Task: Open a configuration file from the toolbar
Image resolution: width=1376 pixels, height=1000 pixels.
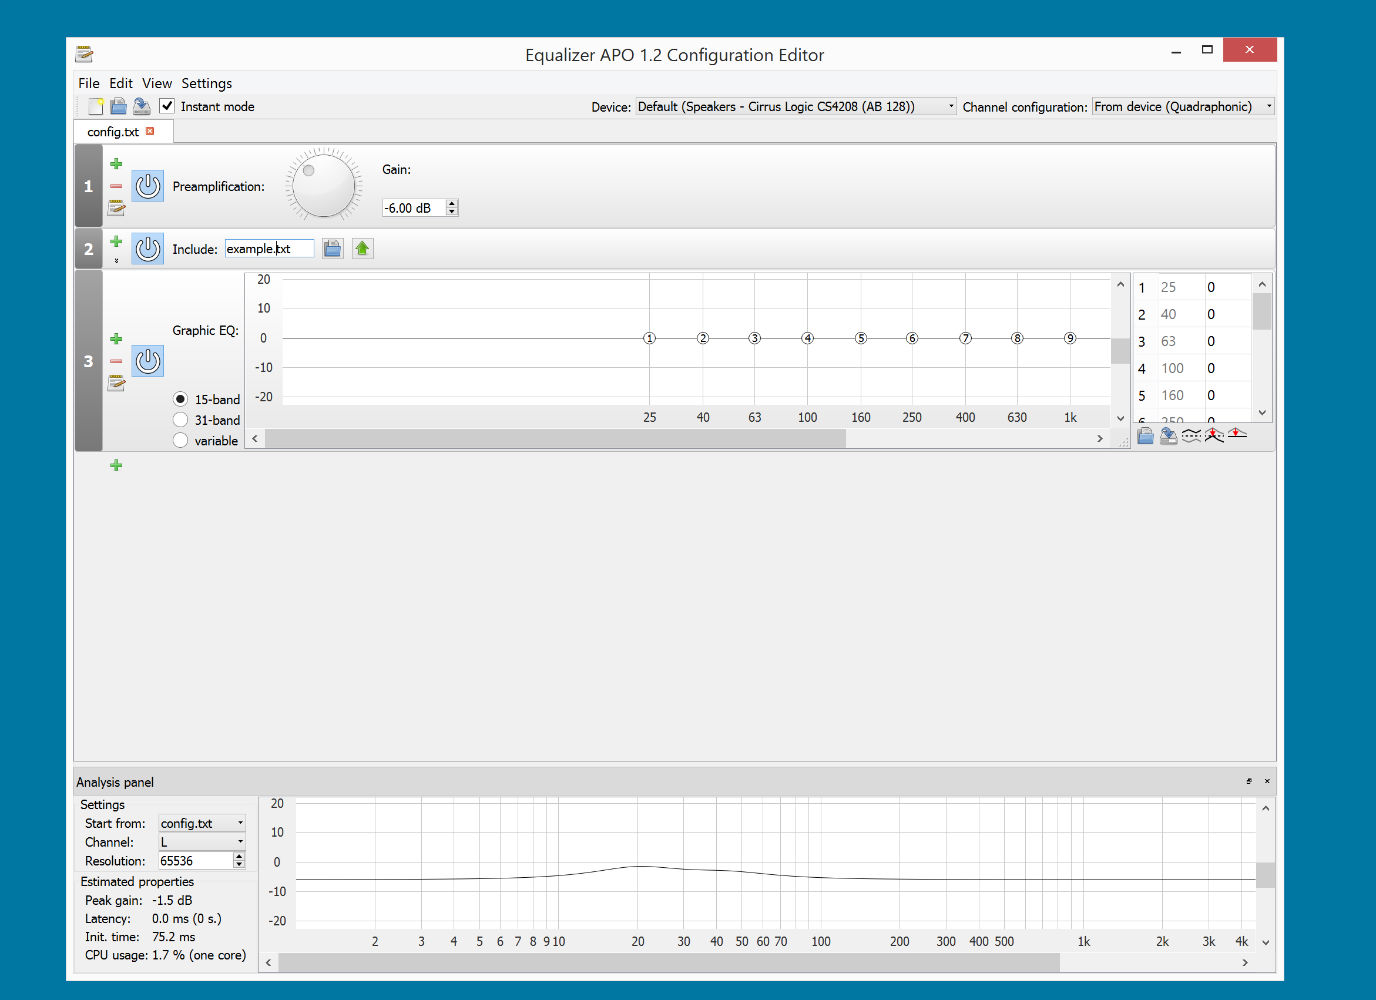Action: click(118, 106)
